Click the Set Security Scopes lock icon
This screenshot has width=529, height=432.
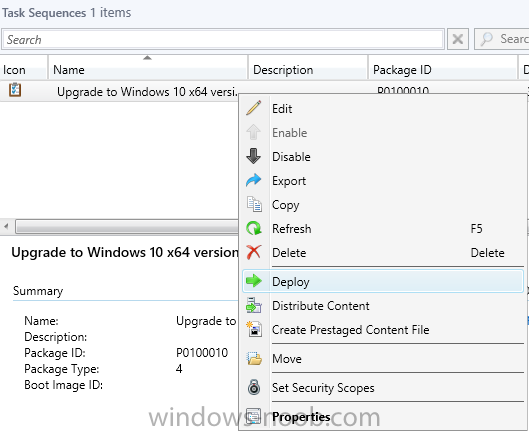254,387
